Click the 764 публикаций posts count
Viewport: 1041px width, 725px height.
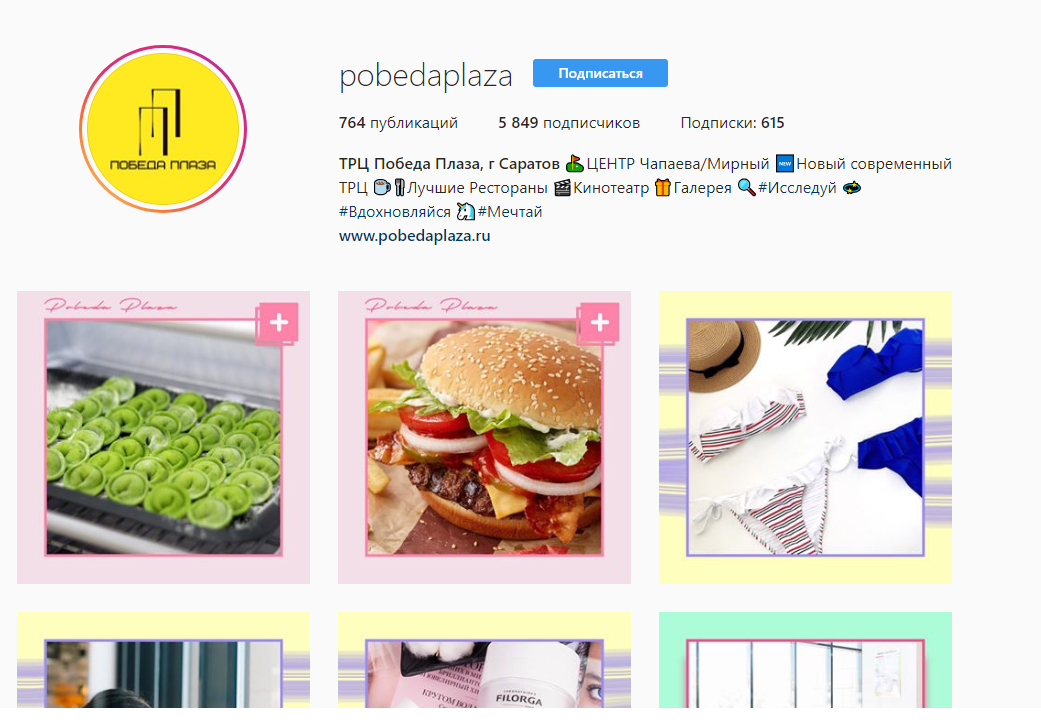(398, 123)
